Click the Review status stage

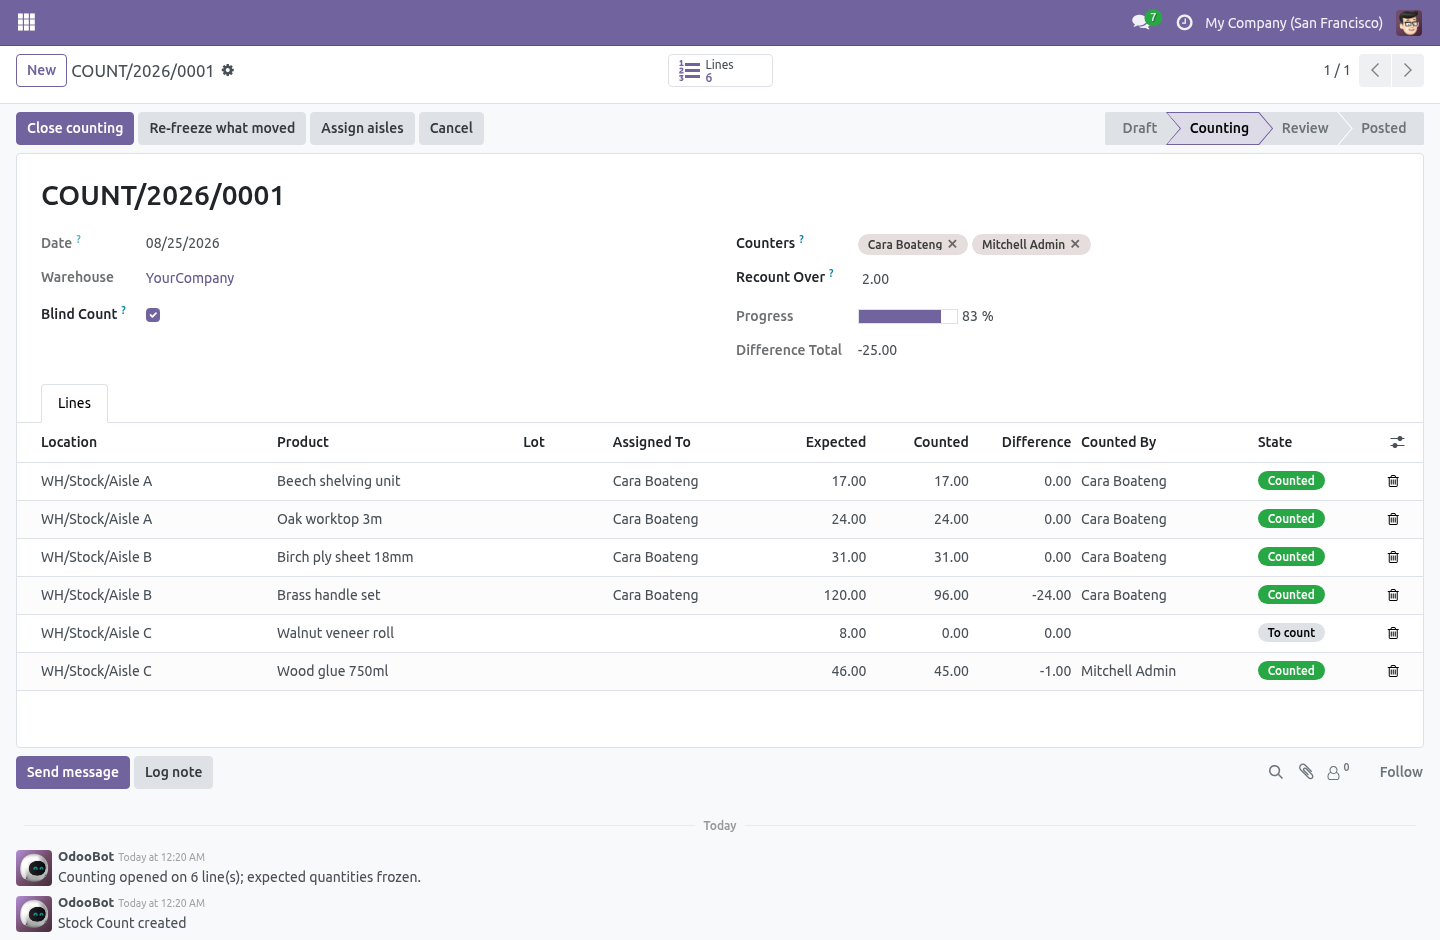pos(1305,128)
